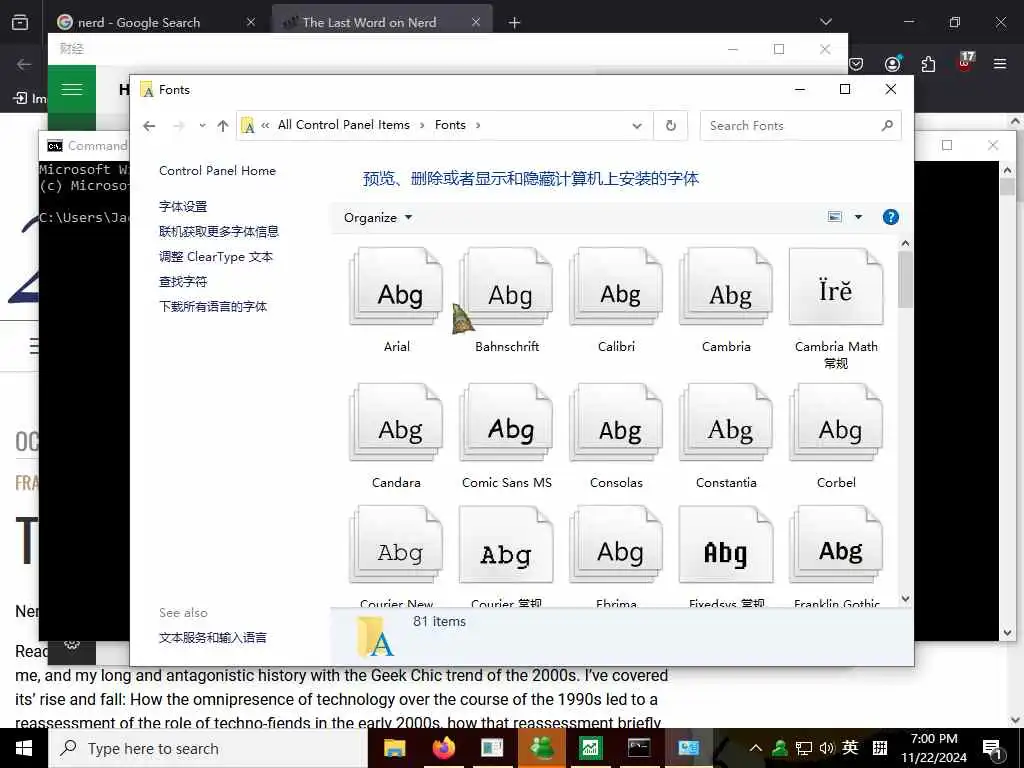Viewport: 1024px width, 768px height.
Task: Open the Calibri font family
Action: point(616,300)
